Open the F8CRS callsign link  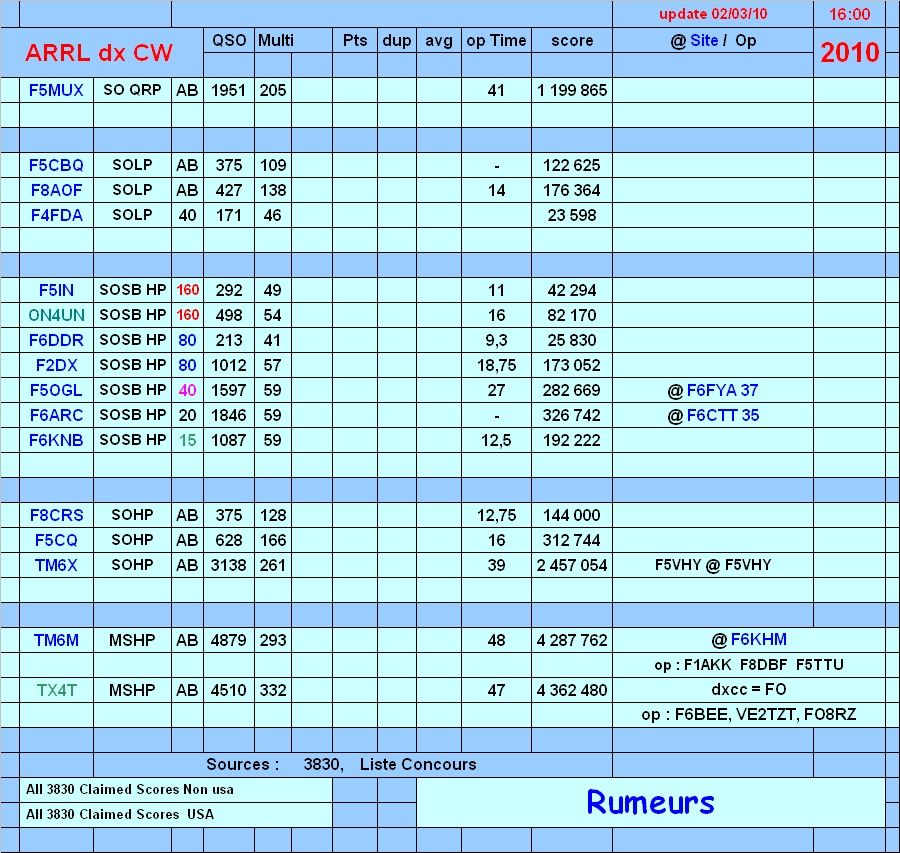[56, 515]
